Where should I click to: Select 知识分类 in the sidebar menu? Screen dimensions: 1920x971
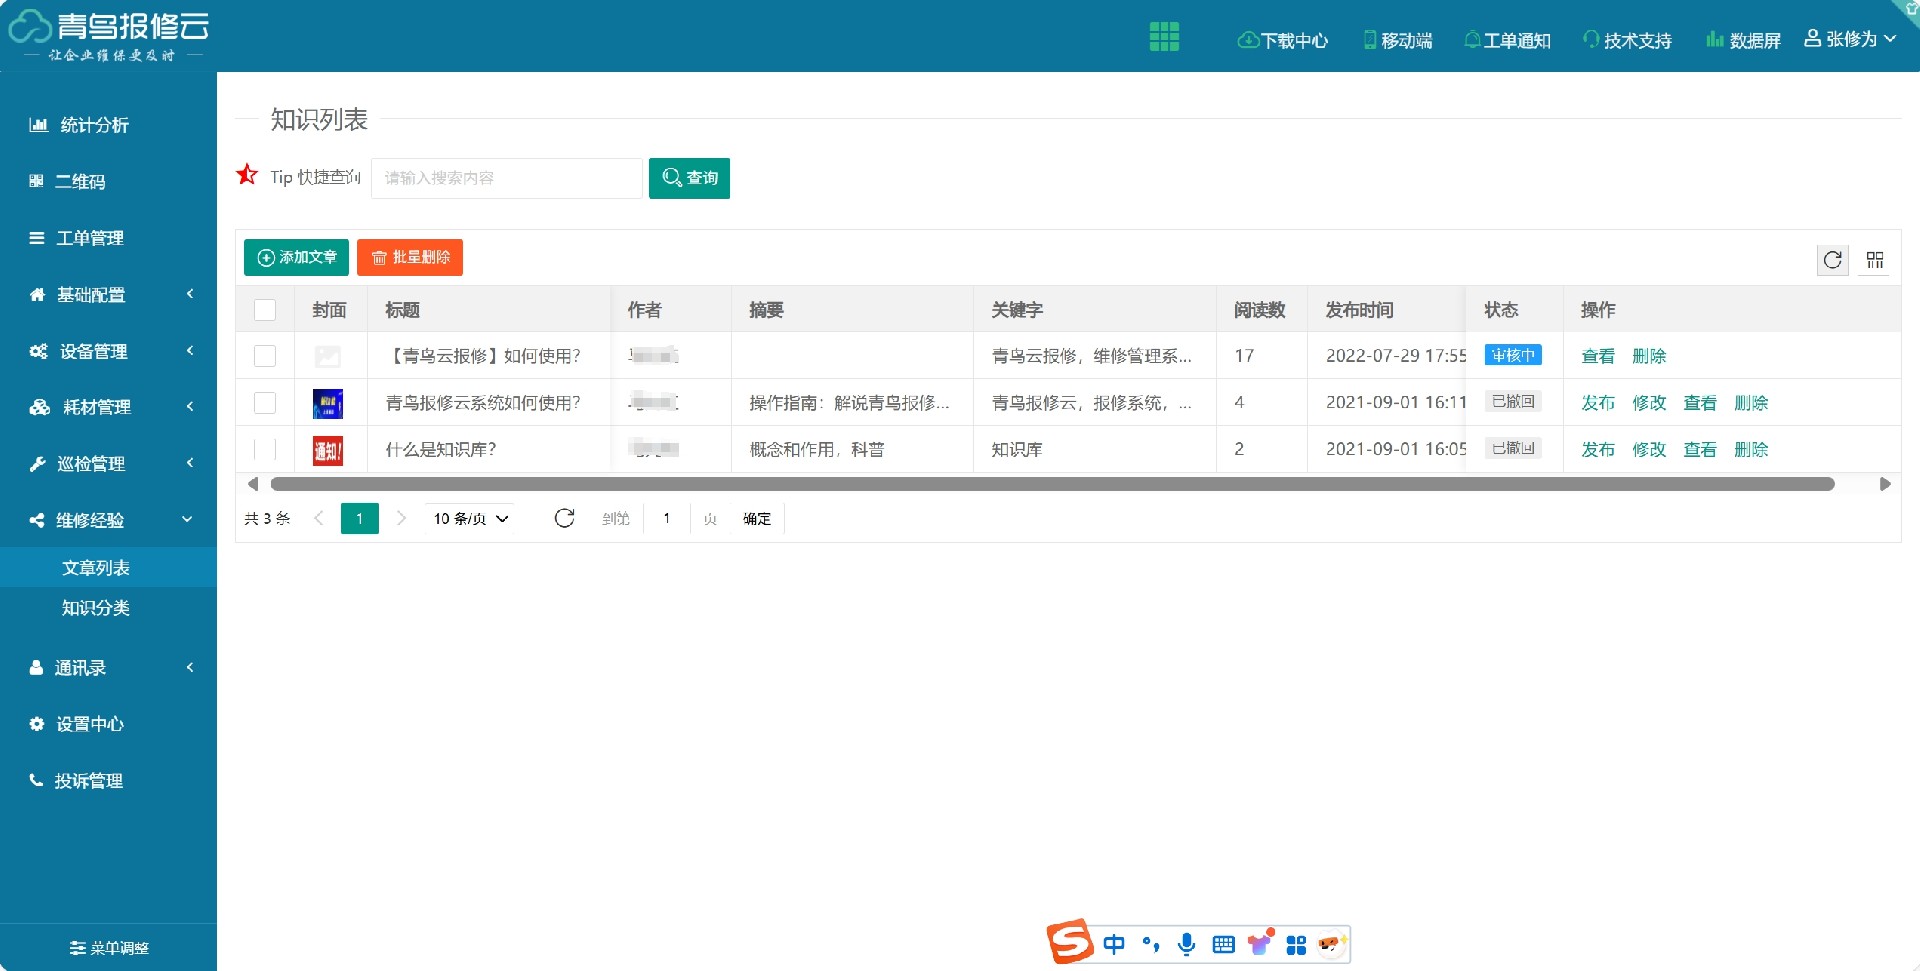(96, 608)
